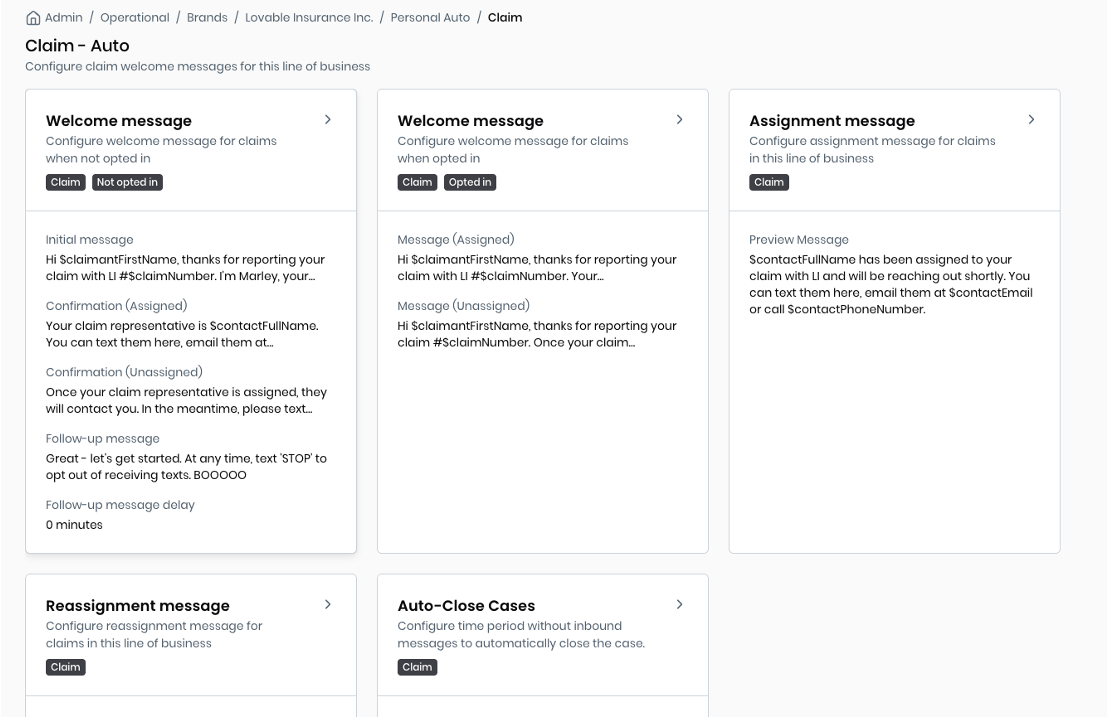Viewport: 1108px width, 718px height.
Task: Select the Claim breadcrumb item
Action: point(505,17)
